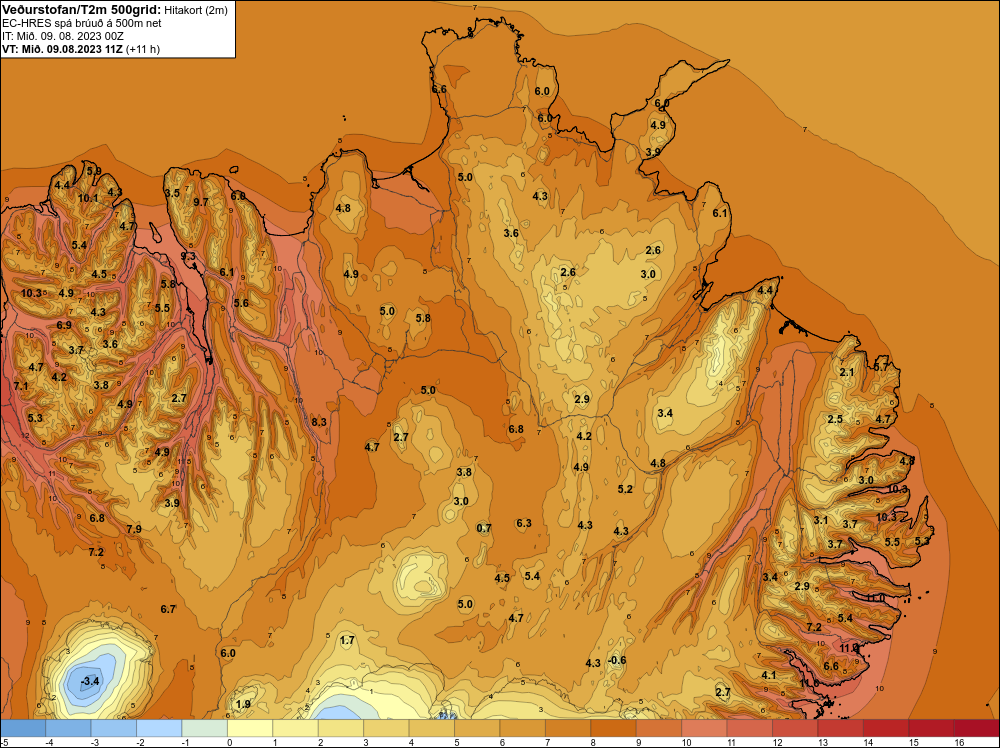
Task: Pick the 6.3 temperature label
Action: click(x=524, y=523)
